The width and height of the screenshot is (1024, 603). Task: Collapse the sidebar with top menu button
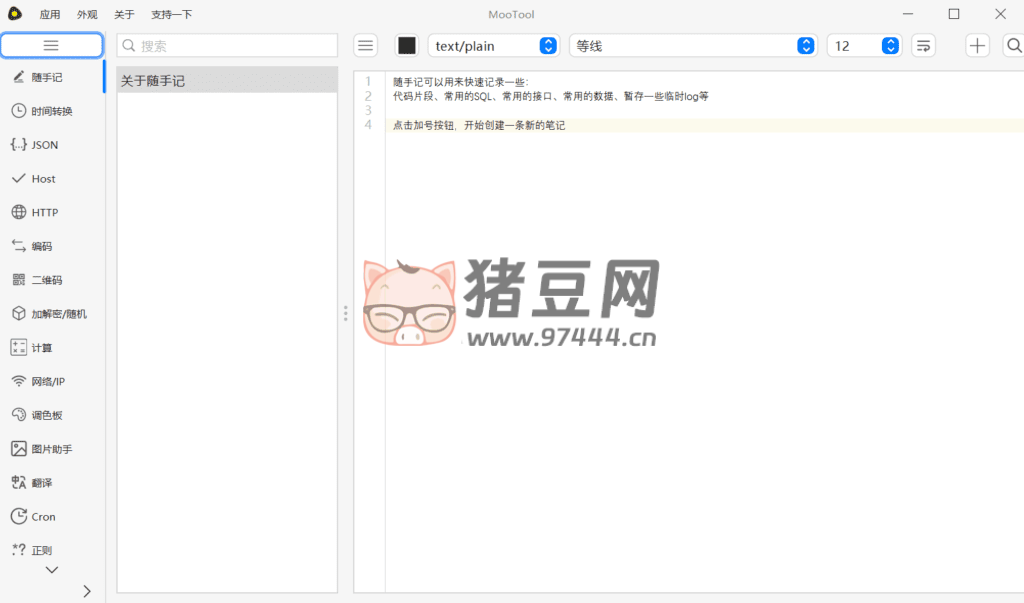click(52, 46)
